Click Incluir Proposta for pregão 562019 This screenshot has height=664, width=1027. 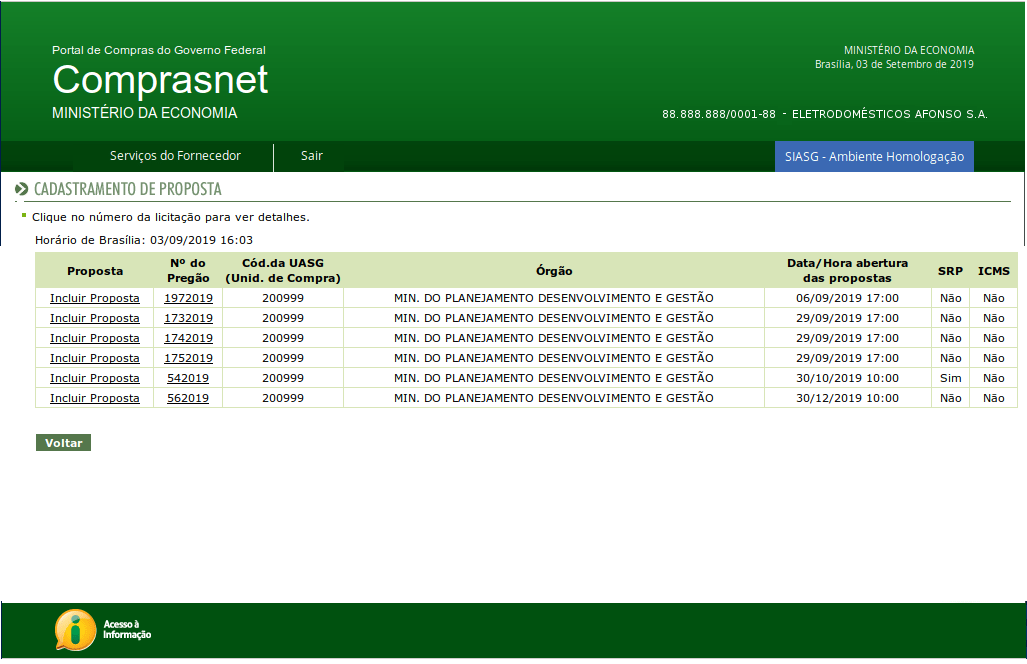95,398
